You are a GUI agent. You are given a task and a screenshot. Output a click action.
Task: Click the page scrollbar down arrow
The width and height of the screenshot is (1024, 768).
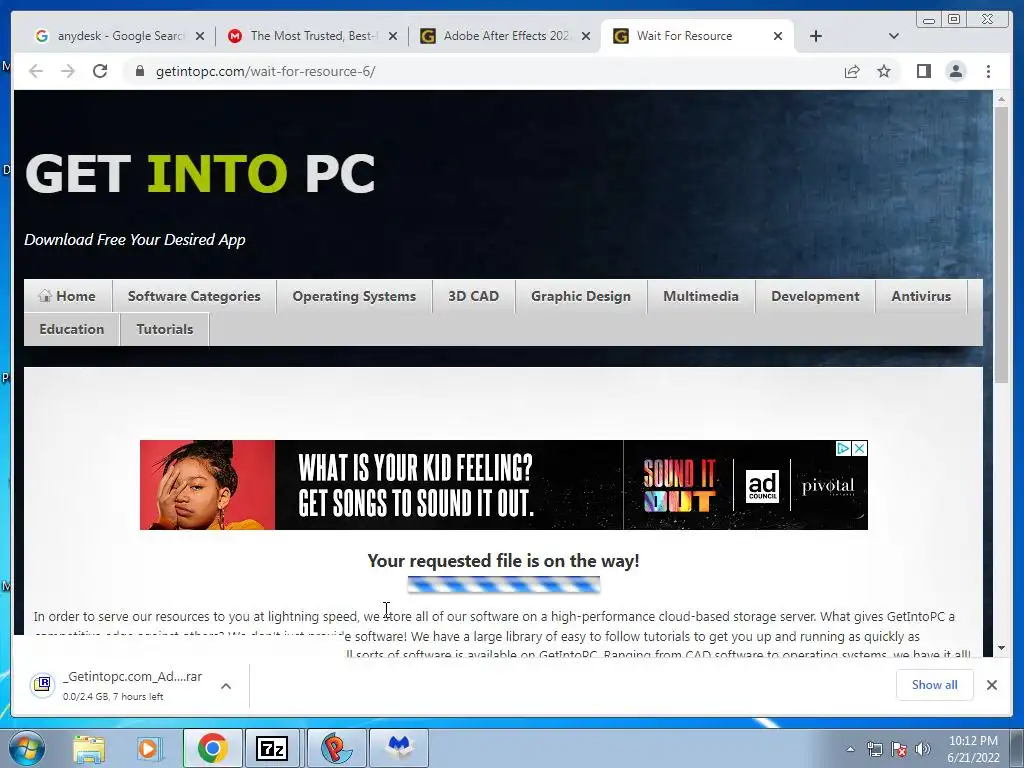1001,647
